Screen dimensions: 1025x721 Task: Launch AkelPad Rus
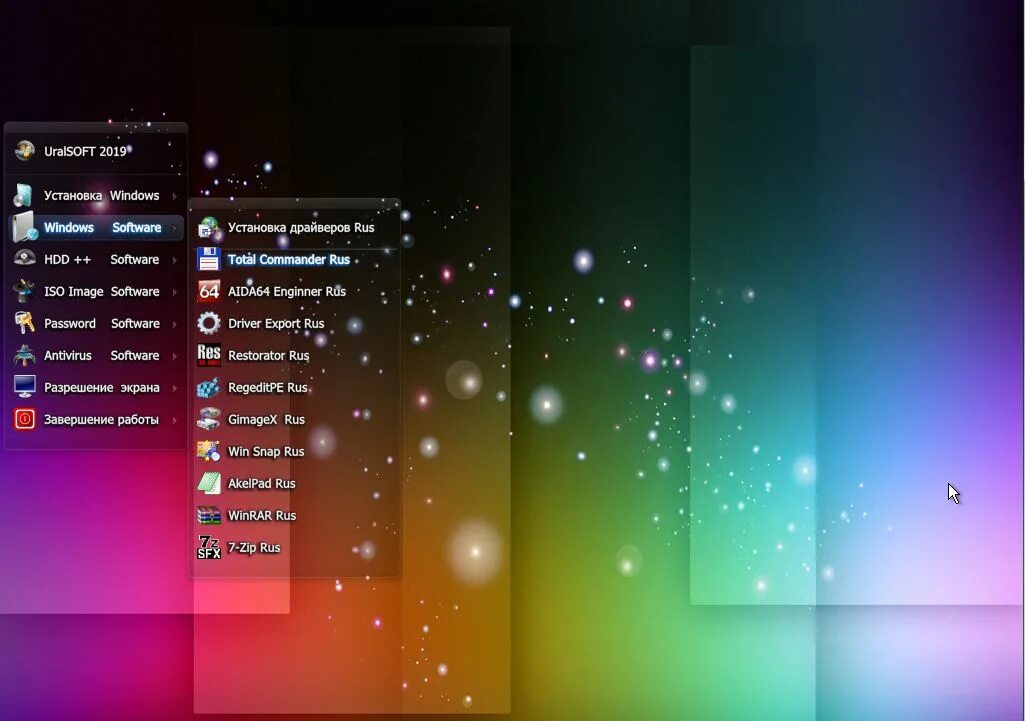(x=295, y=484)
